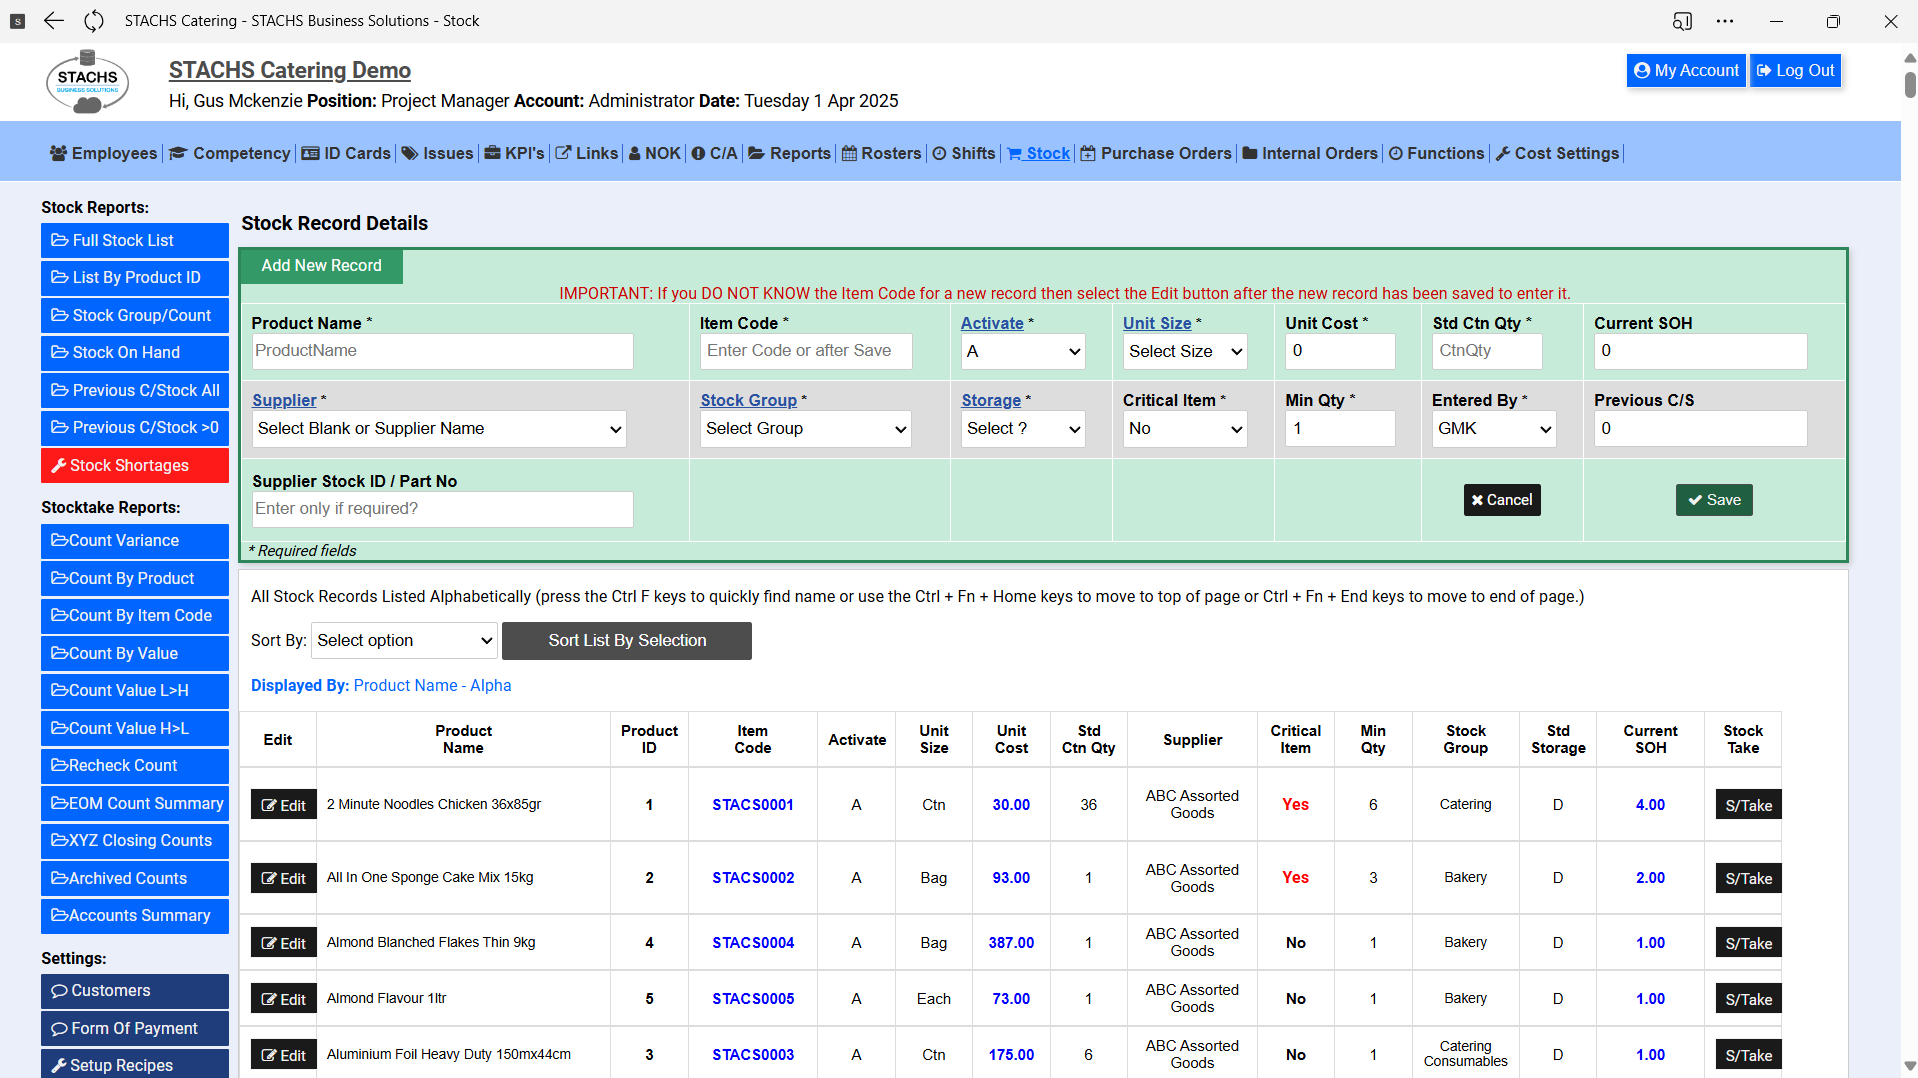Click the Add New Record tab

click(x=321, y=266)
